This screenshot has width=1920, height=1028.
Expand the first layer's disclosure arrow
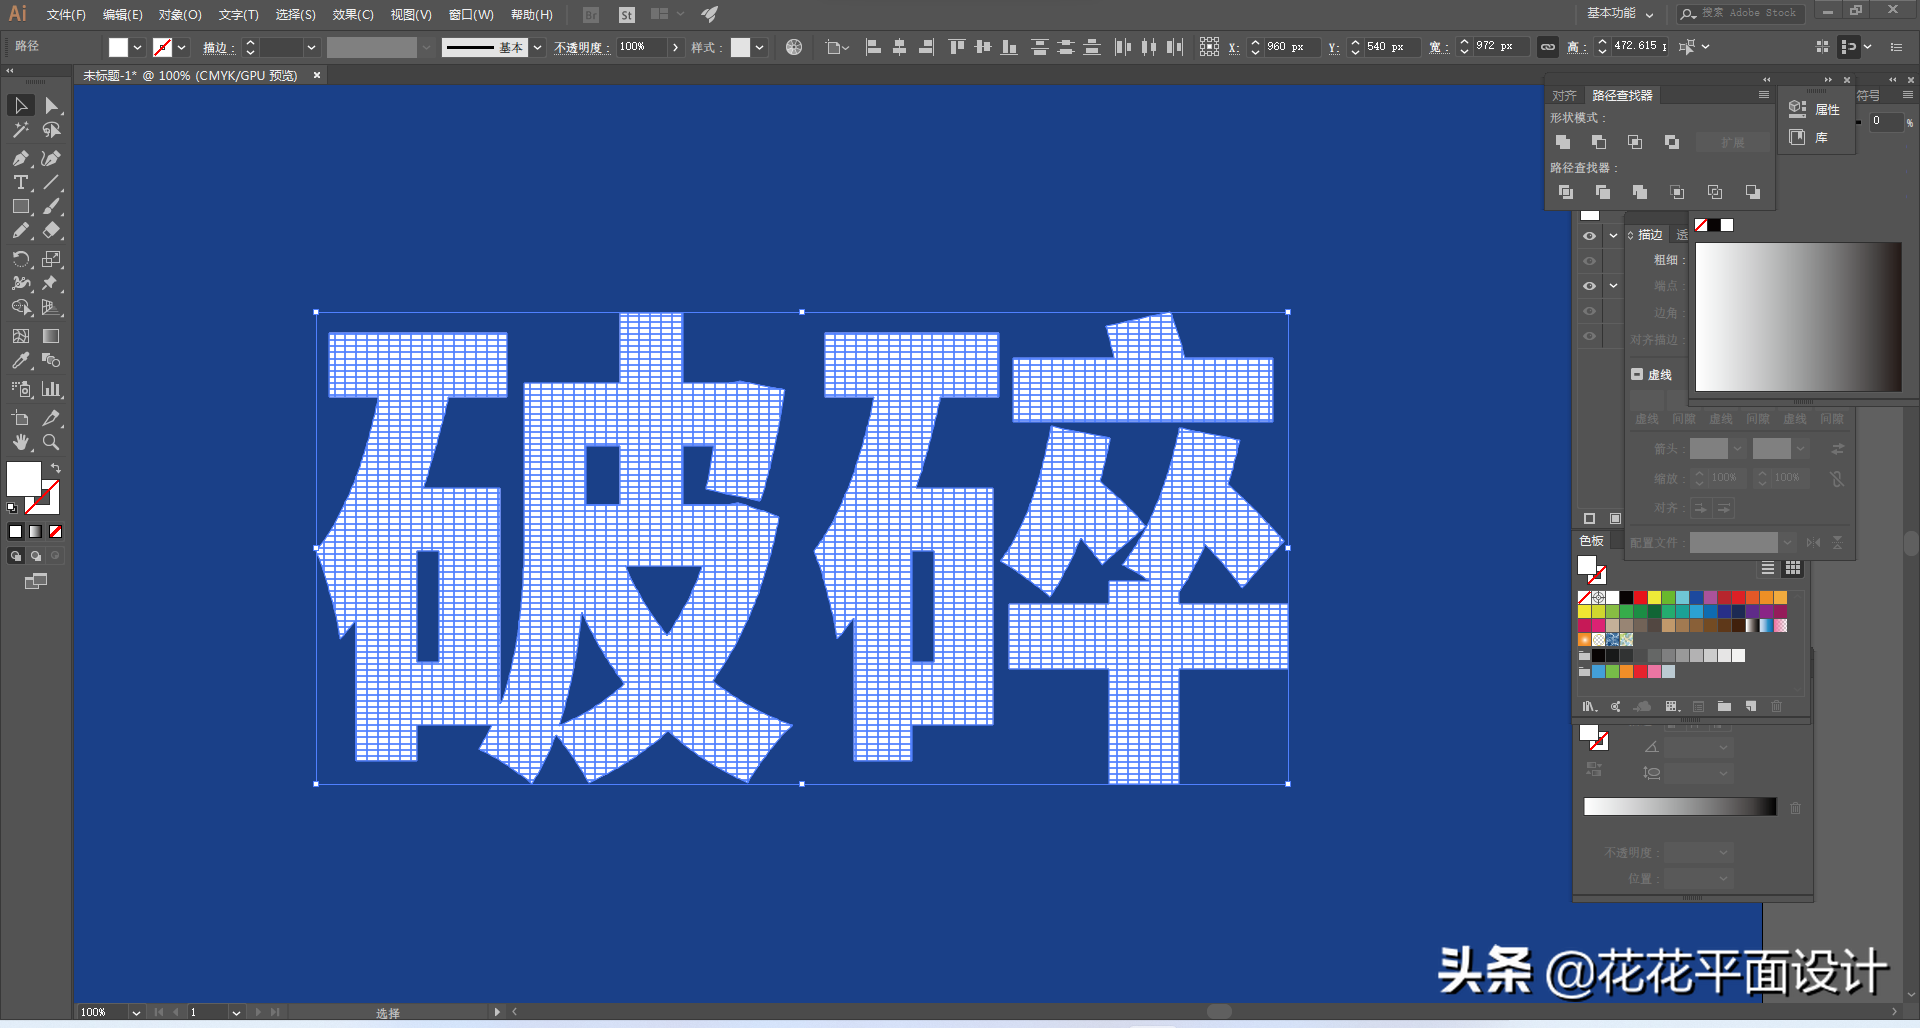tap(1613, 236)
